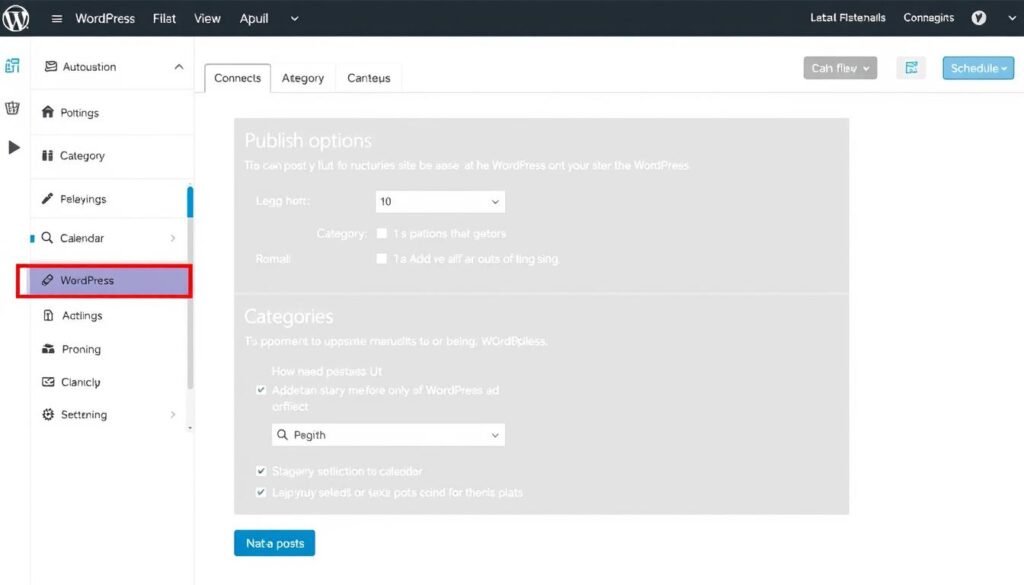Select the Category sidebar icon

point(48,156)
